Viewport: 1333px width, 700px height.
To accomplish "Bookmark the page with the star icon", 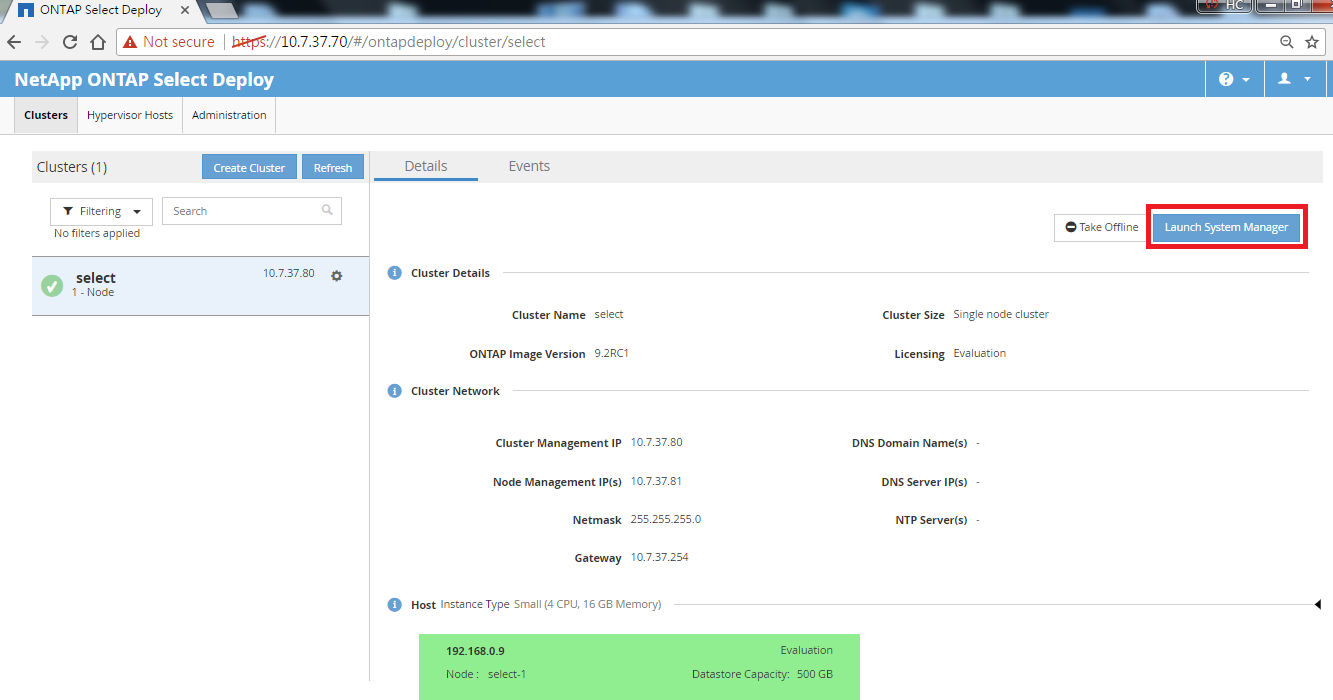I will point(1312,42).
